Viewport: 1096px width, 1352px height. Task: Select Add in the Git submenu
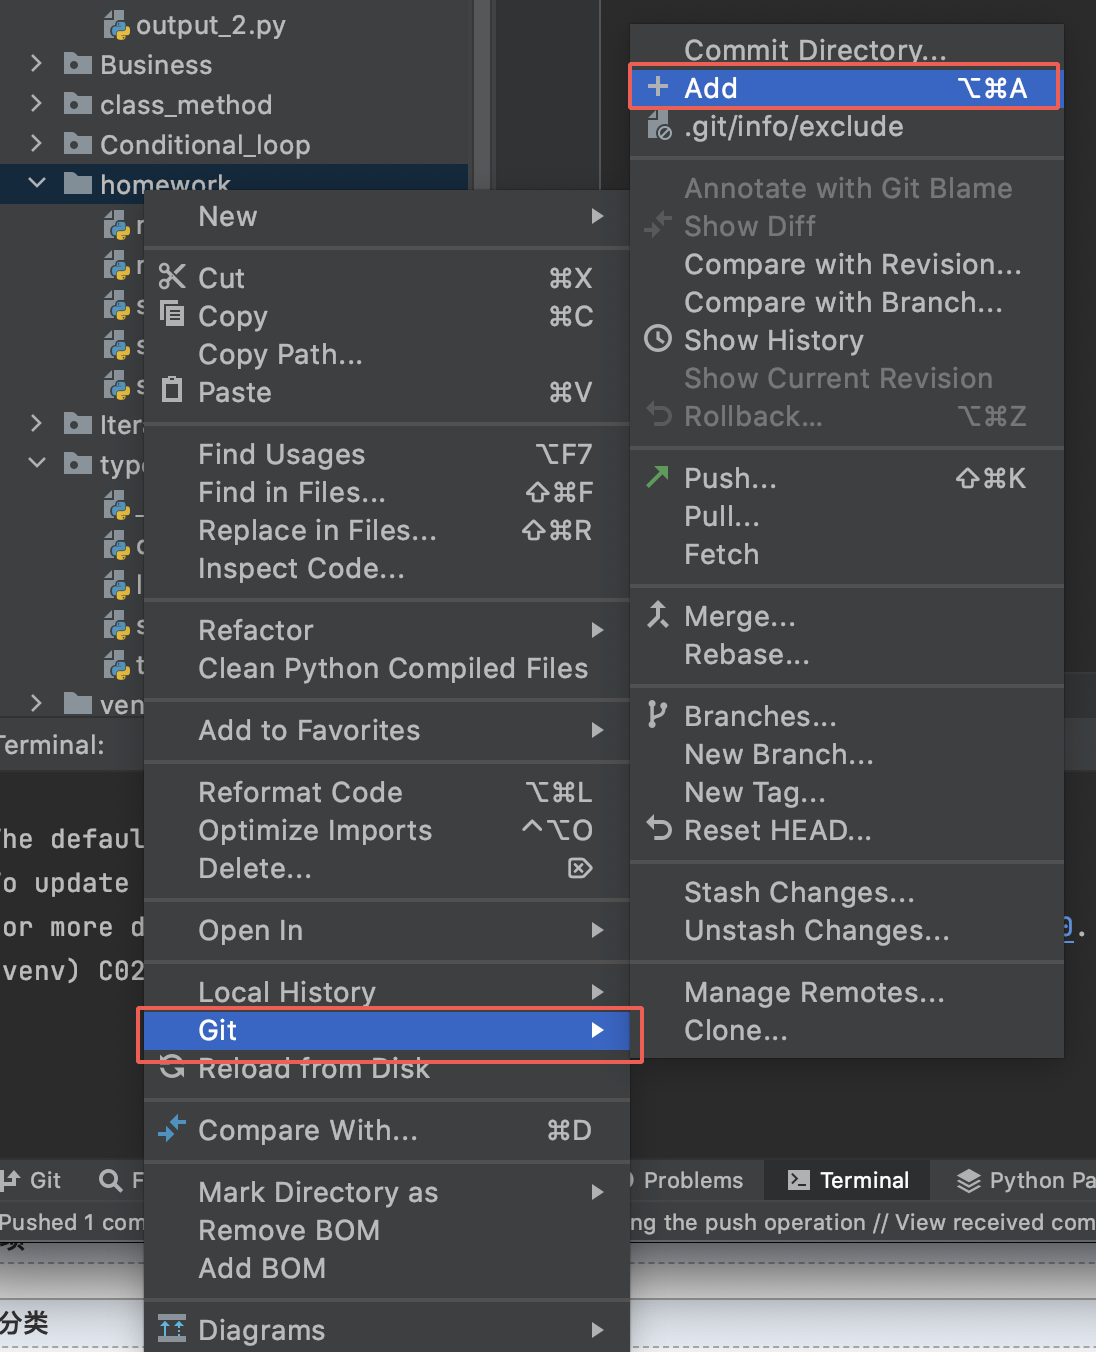(710, 88)
